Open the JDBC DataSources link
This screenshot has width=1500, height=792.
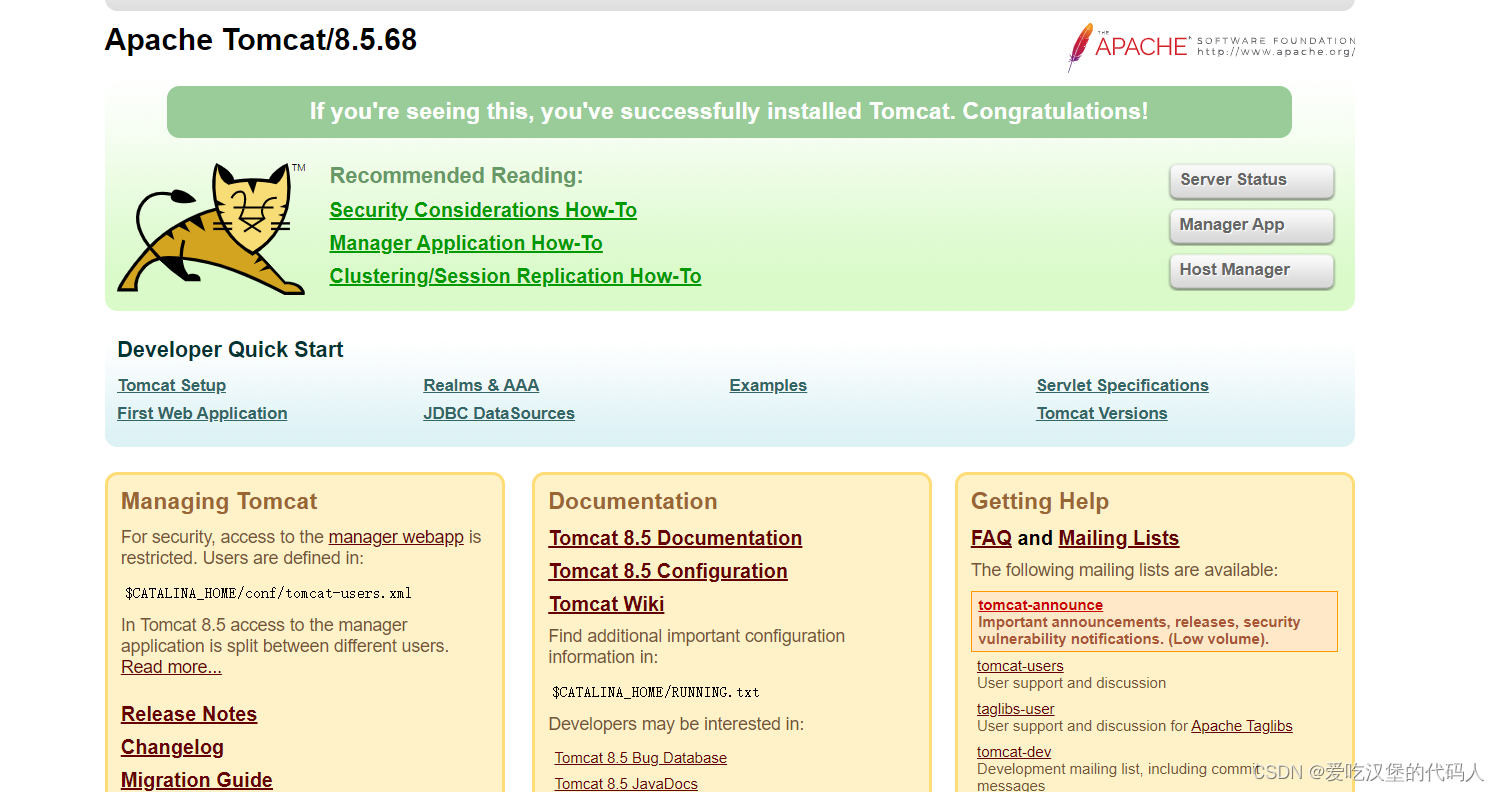[x=499, y=413]
